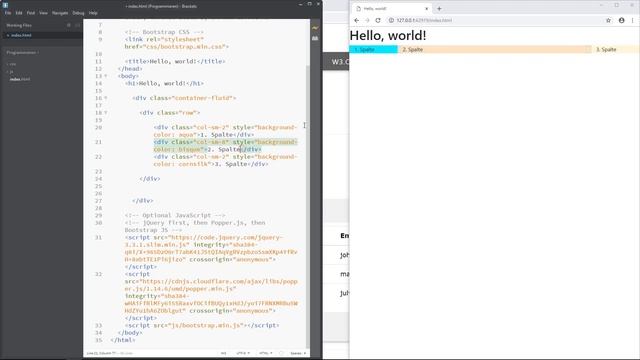This screenshot has width=640, height=360.
Task: Click line 22 cornsilk div code
Action: (225, 160)
